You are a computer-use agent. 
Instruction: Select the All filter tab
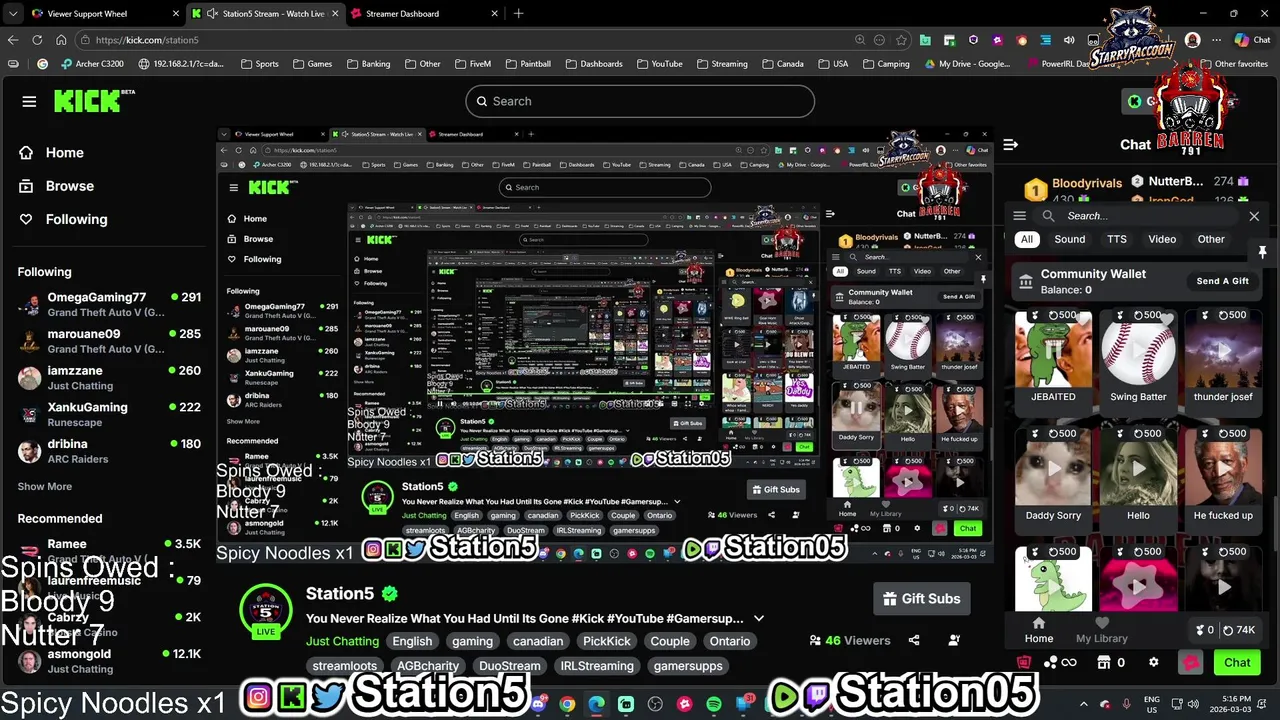click(x=1026, y=239)
